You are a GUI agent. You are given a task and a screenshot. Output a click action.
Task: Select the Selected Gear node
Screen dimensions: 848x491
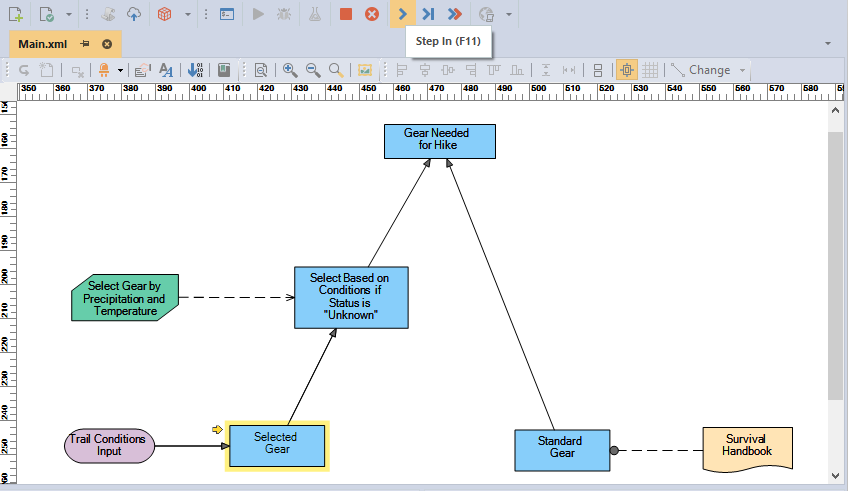point(277,446)
